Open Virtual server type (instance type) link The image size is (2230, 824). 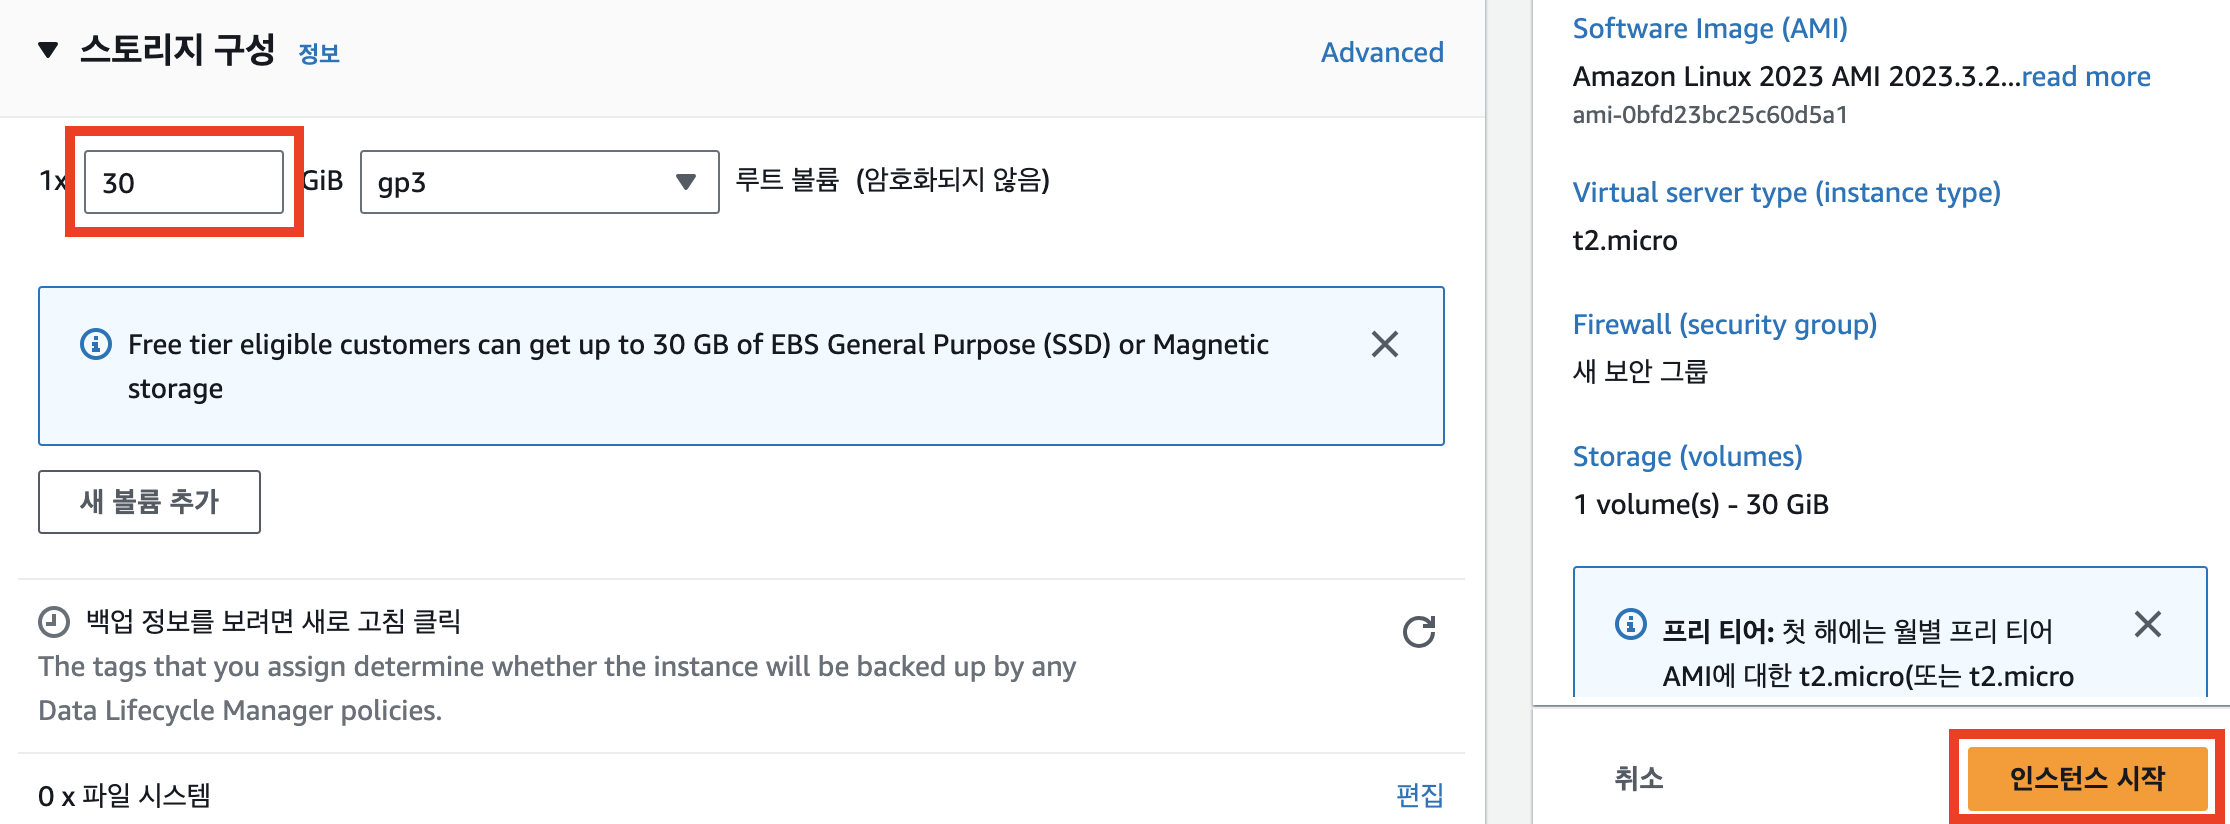click(1786, 192)
